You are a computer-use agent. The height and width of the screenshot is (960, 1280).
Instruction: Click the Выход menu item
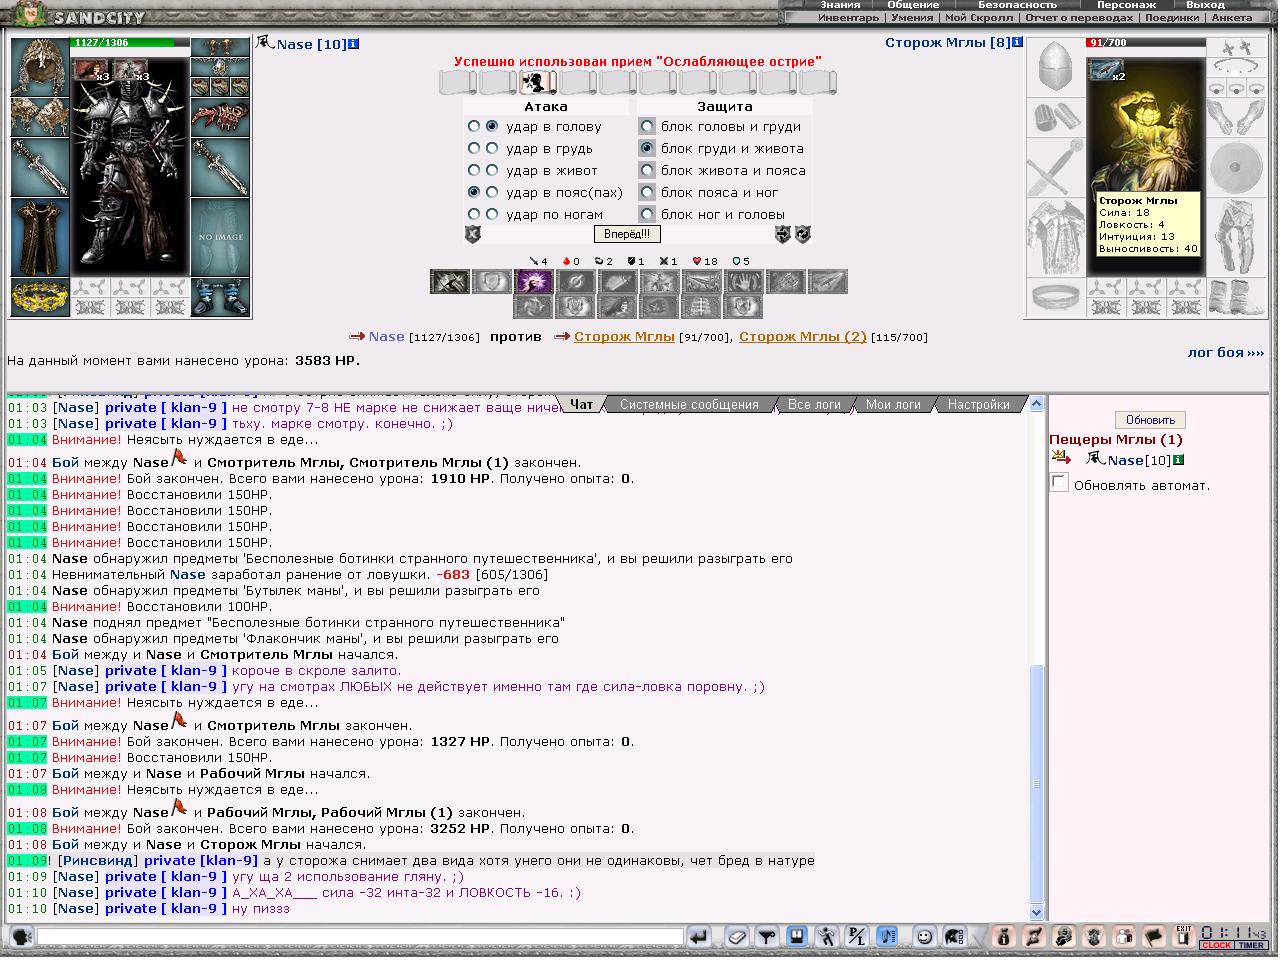[1205, 5]
